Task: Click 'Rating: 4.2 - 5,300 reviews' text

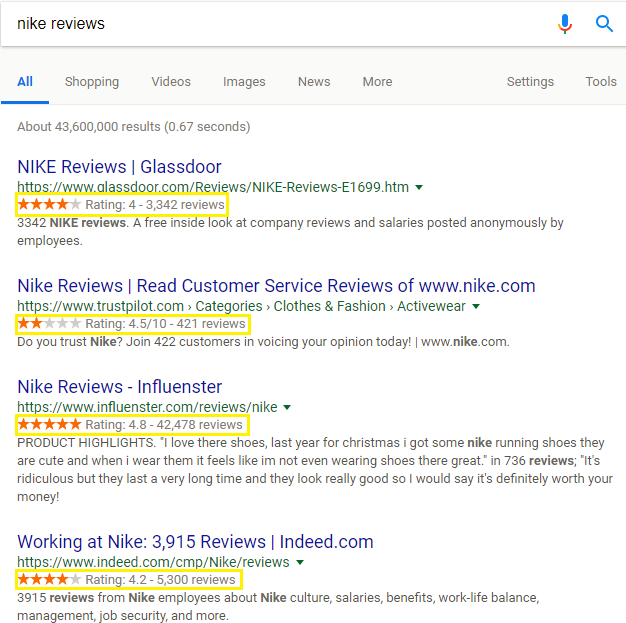Action: 160,579
